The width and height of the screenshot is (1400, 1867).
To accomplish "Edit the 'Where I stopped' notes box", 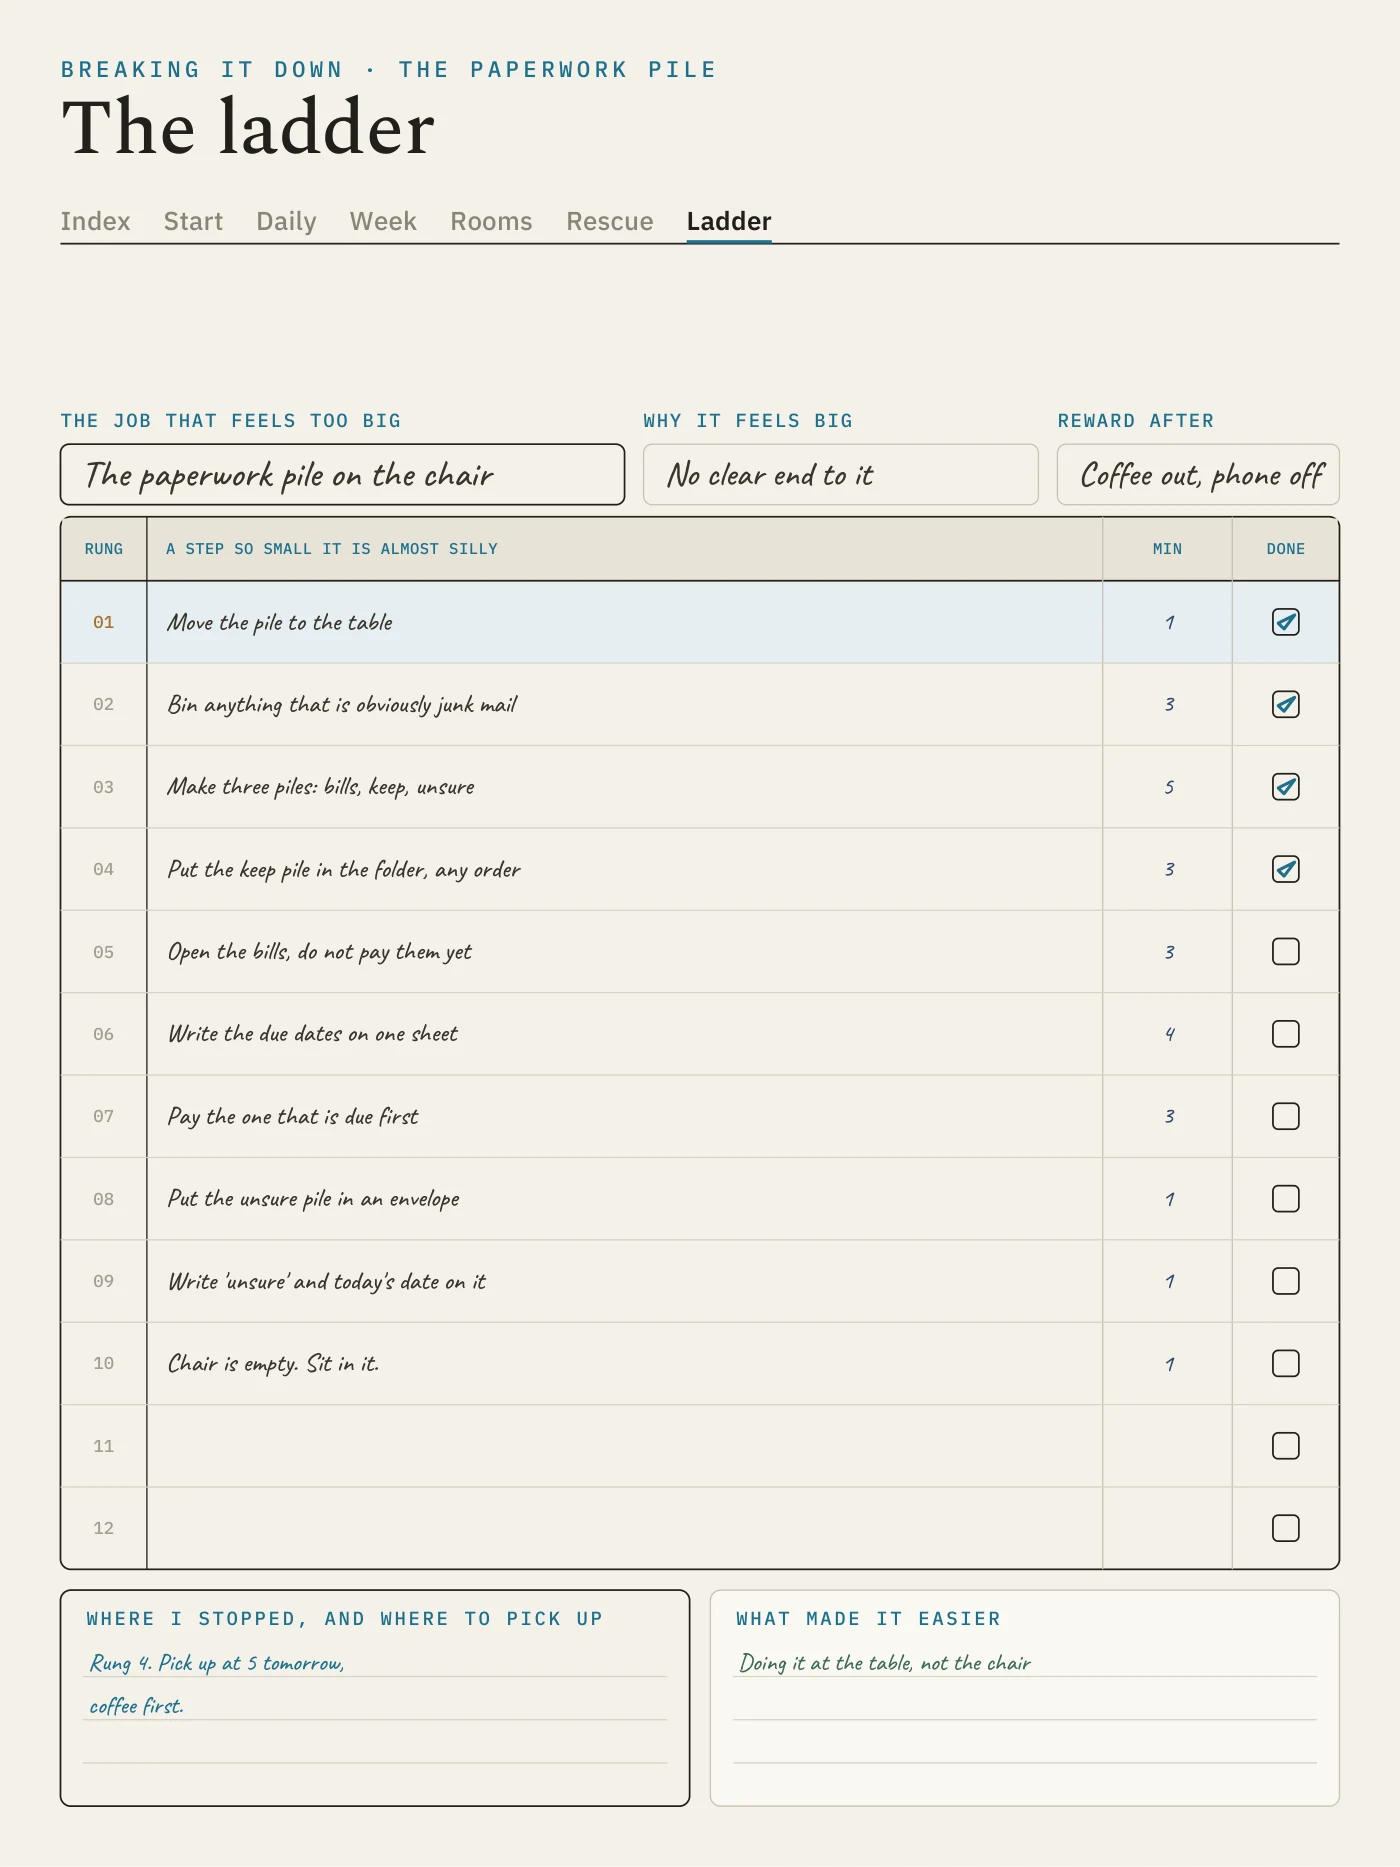I will point(375,1698).
